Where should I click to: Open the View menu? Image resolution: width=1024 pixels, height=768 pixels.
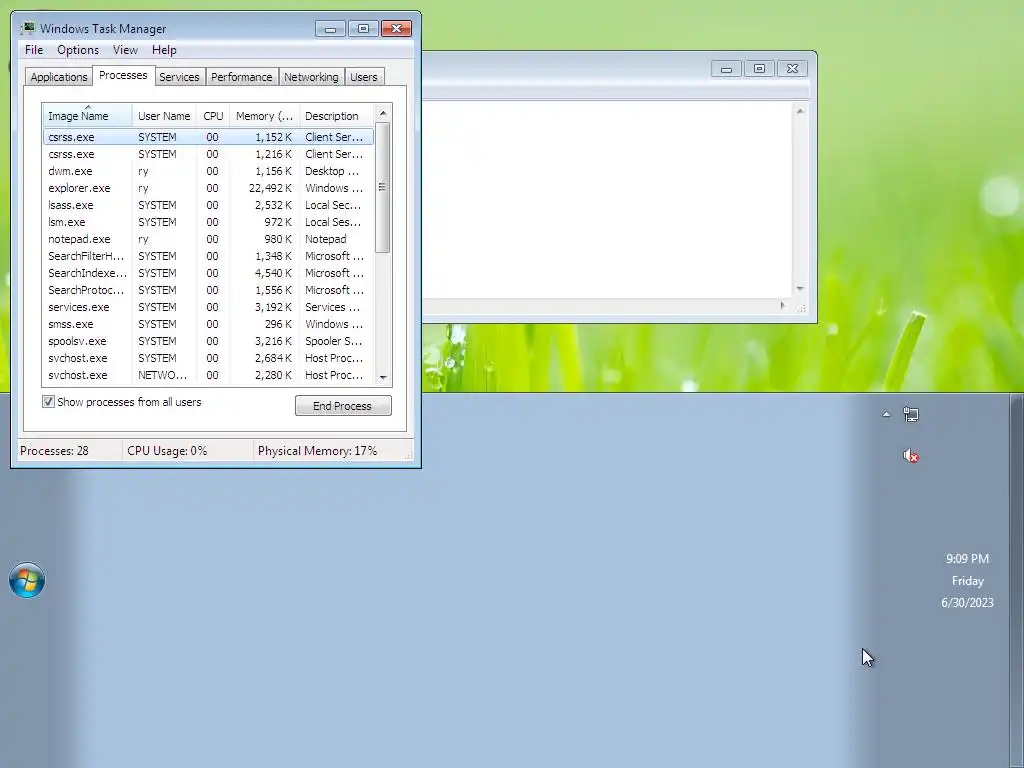[x=125, y=50]
